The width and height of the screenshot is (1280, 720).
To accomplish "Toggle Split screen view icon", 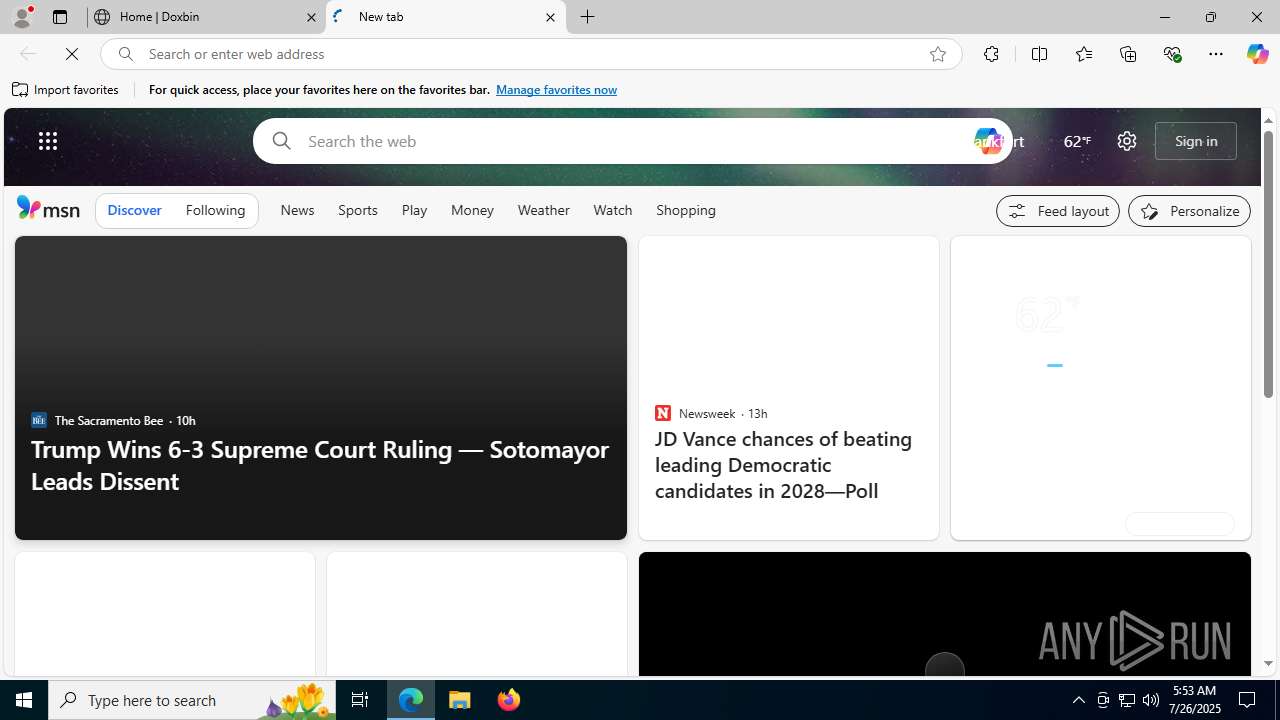I will [1039, 54].
